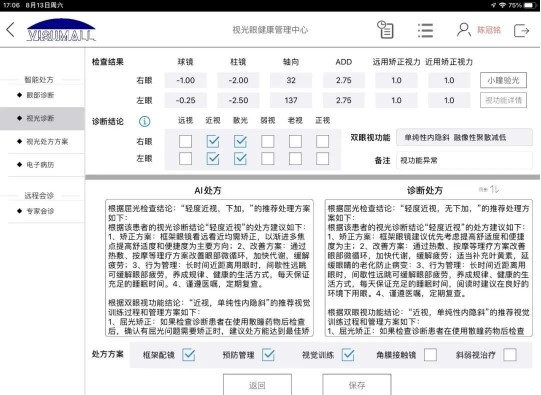Click the 保存 button
This screenshot has height=395, width=541.
[357, 385]
